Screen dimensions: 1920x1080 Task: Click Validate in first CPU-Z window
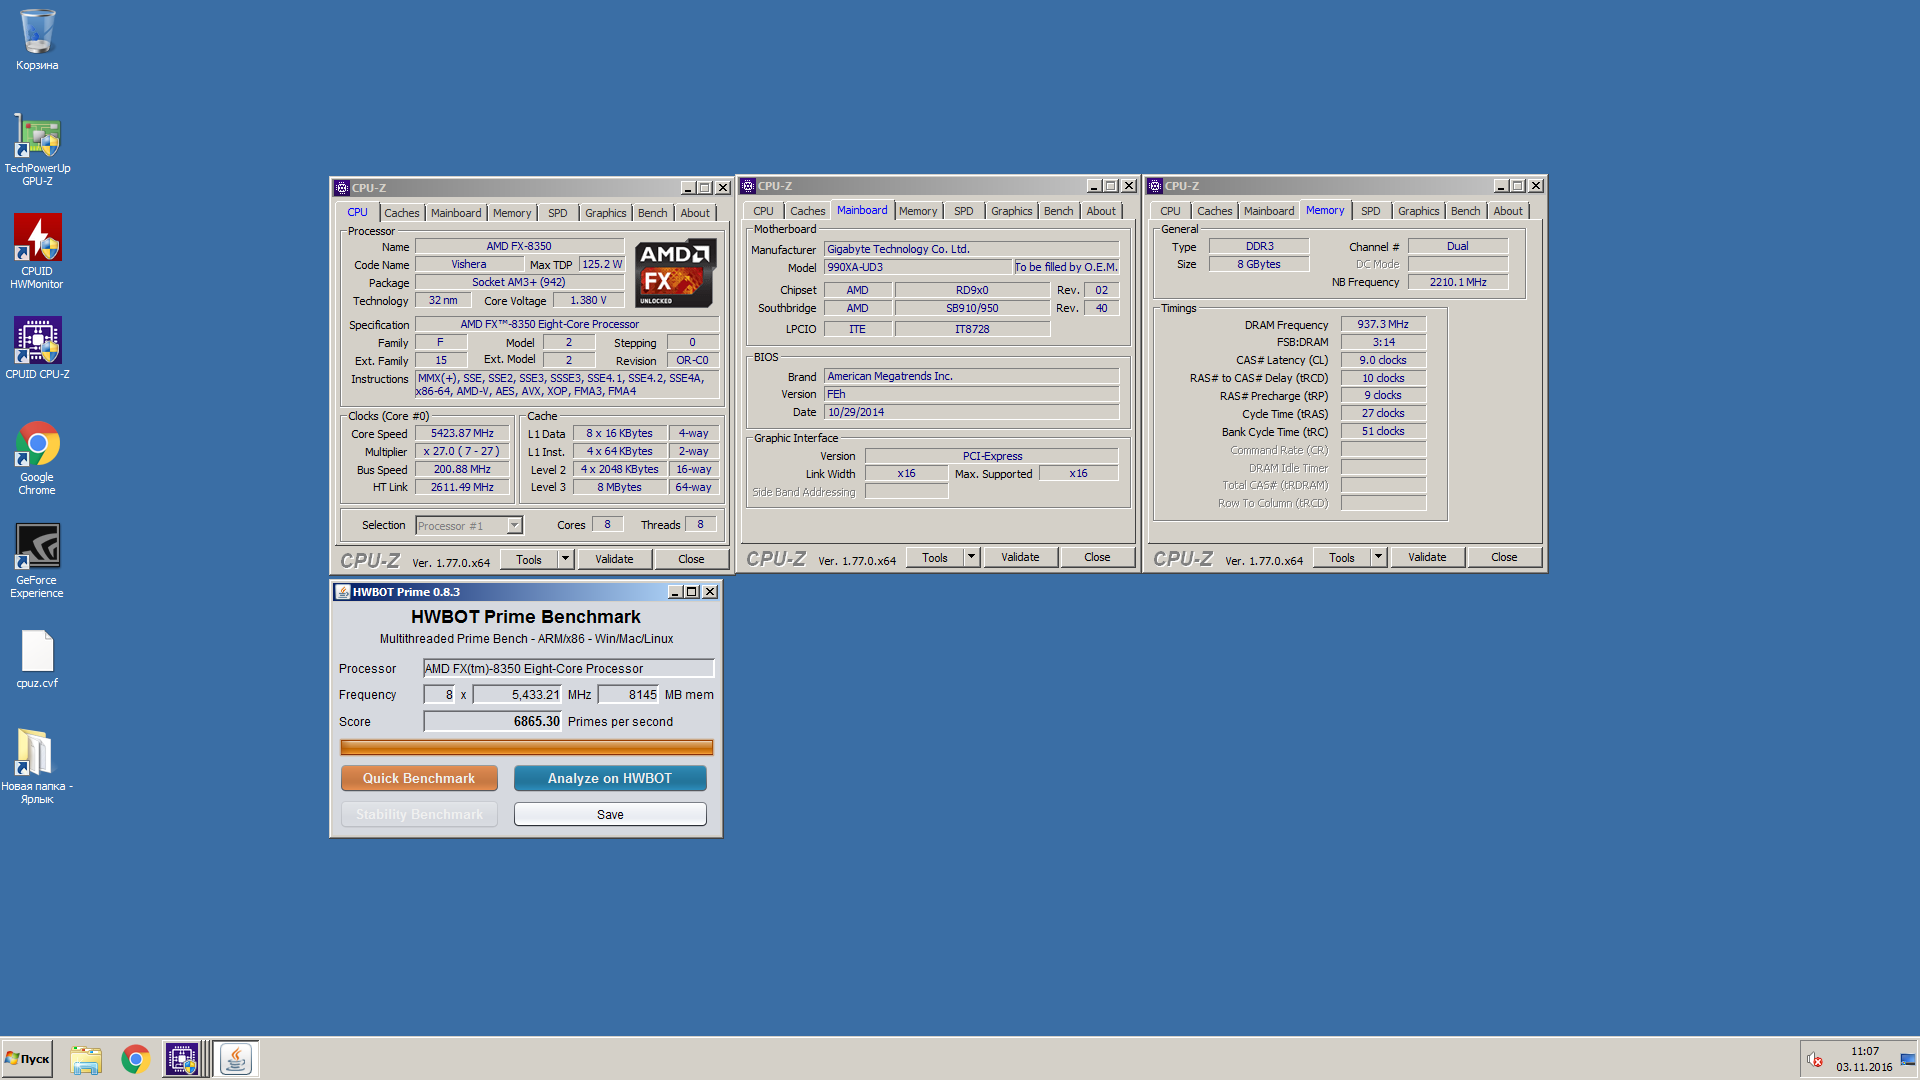tap(614, 559)
